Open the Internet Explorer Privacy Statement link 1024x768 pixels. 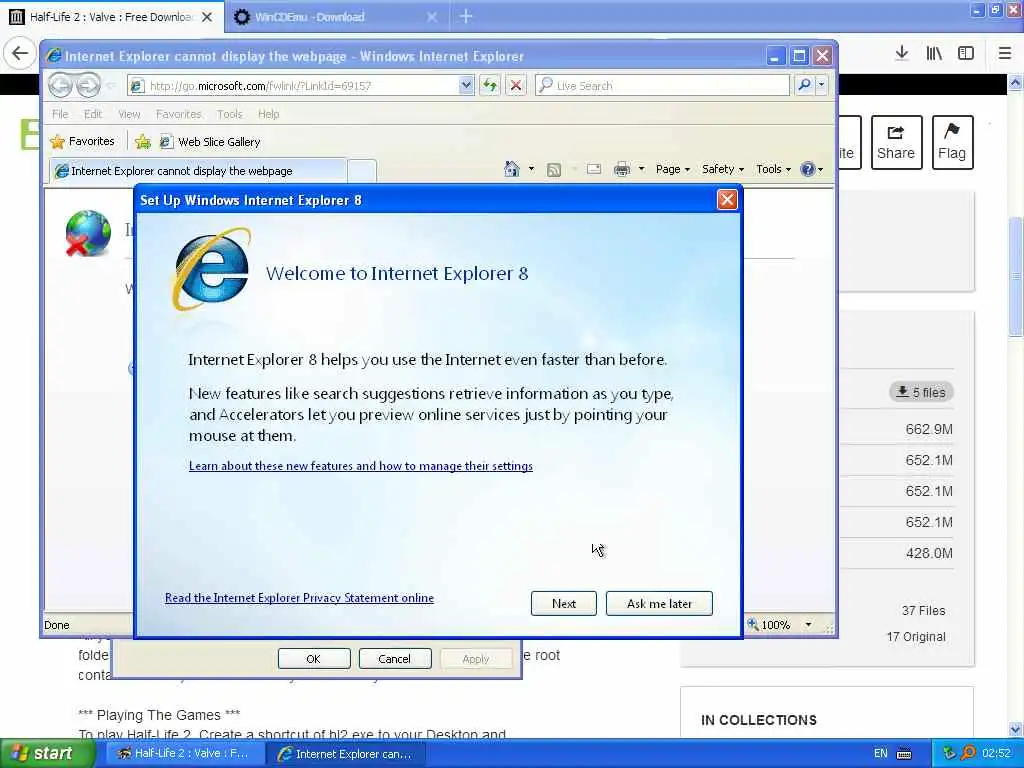(299, 598)
